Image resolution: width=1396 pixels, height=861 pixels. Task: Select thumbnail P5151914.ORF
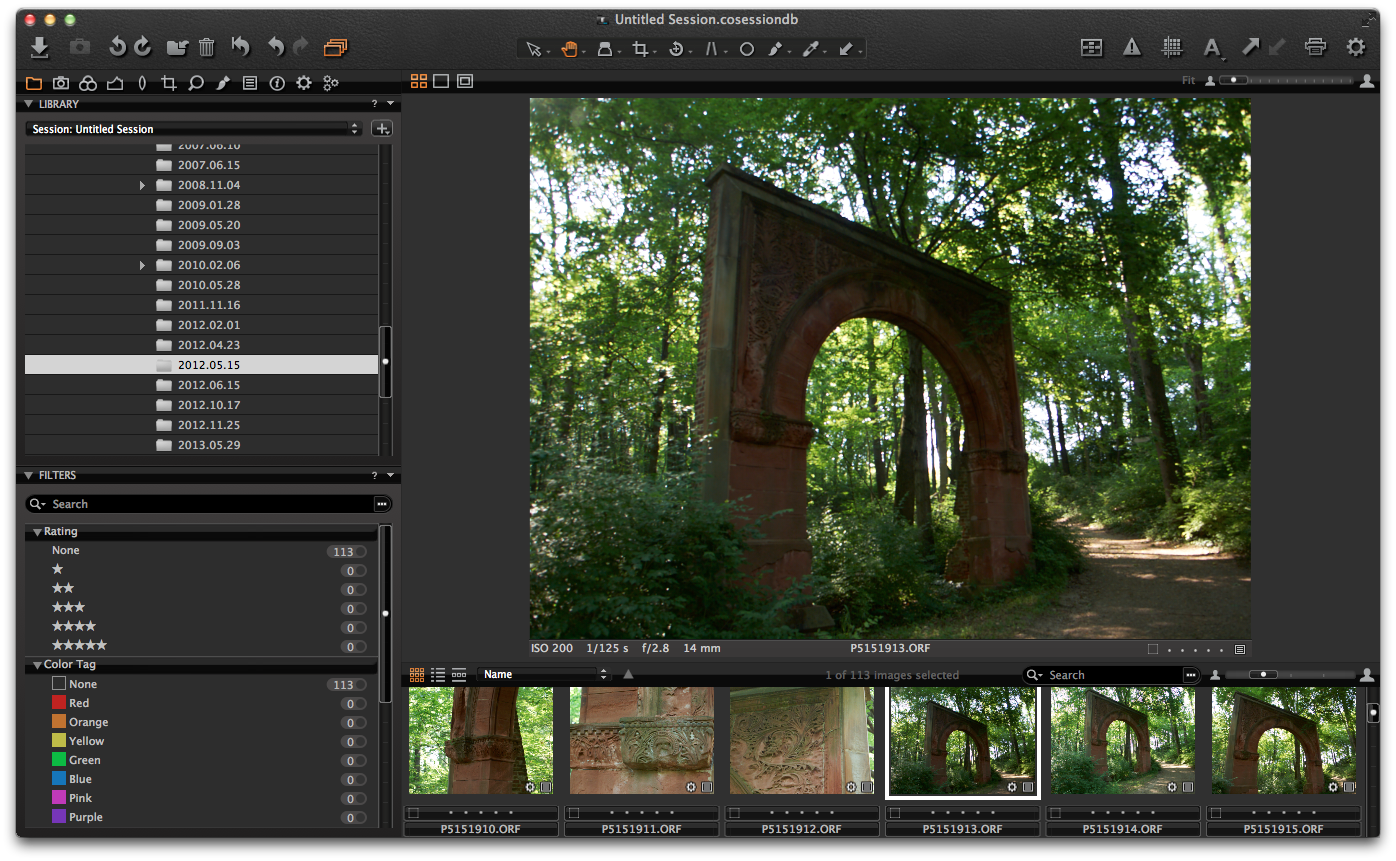click(1122, 741)
